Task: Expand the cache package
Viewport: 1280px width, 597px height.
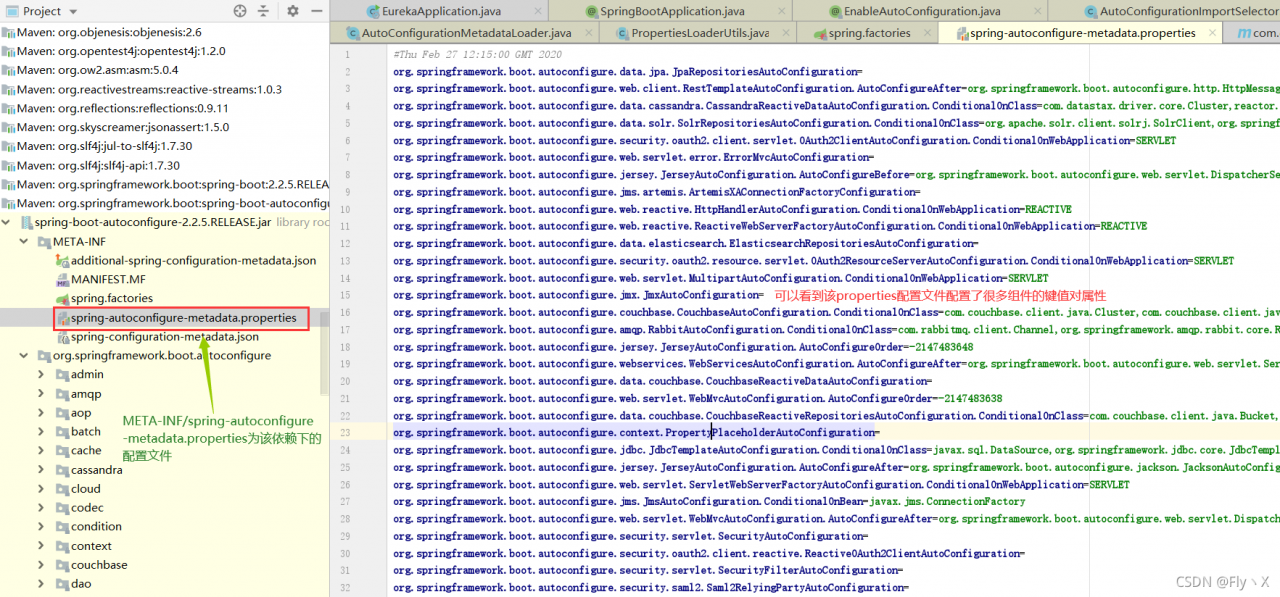Action: point(41,451)
